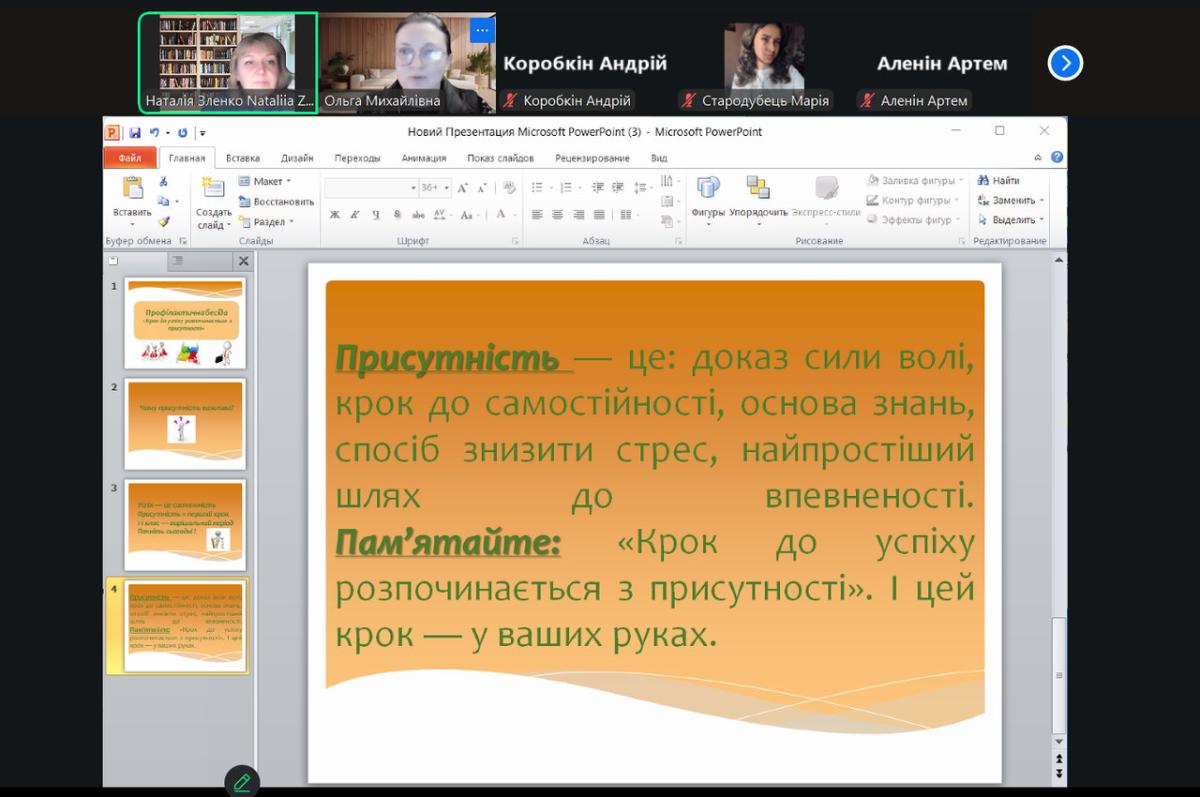Select the Format Painter brush icon

tap(163, 221)
